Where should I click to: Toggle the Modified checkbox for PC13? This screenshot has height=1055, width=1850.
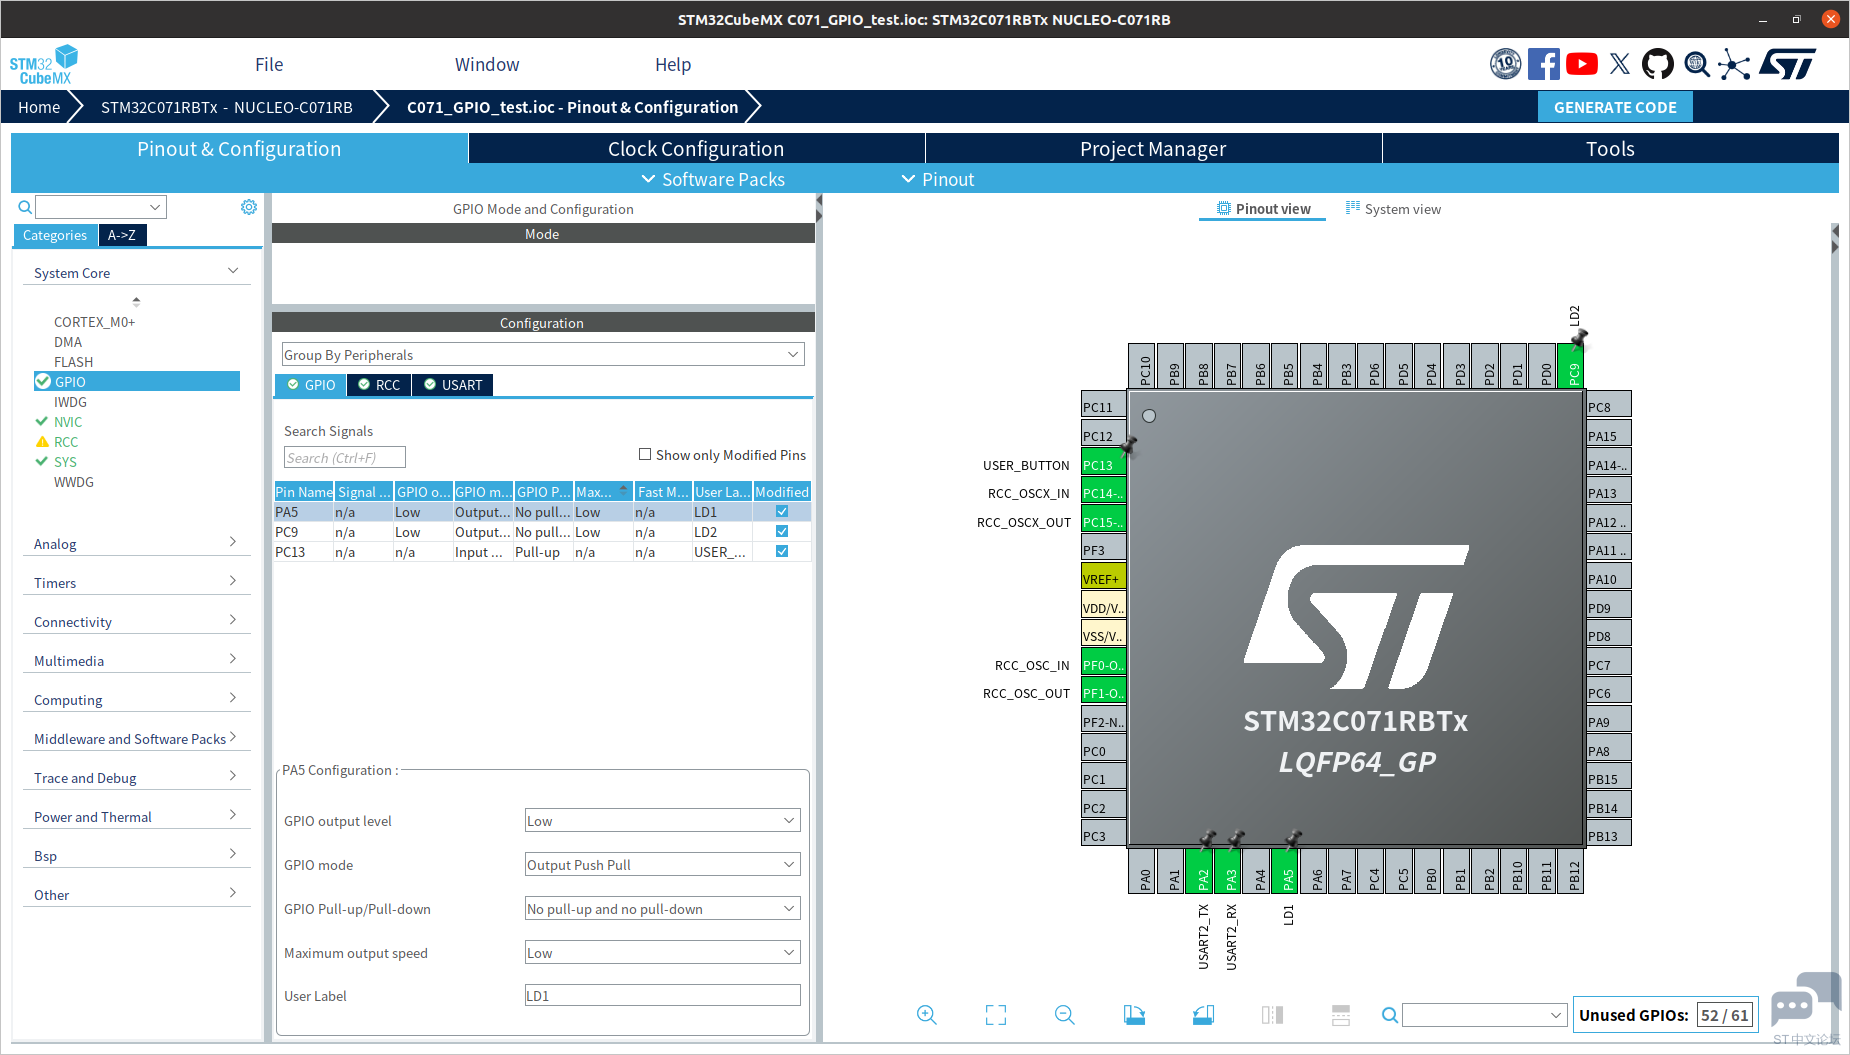[782, 551]
